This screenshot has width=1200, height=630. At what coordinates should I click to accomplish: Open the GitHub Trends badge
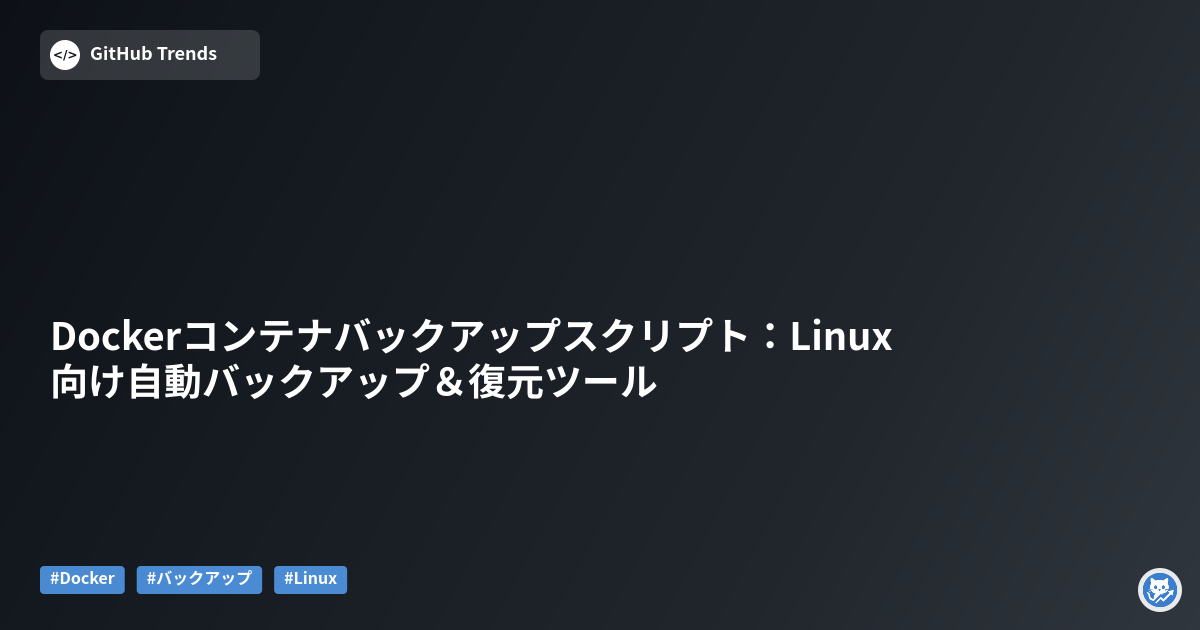pos(150,55)
